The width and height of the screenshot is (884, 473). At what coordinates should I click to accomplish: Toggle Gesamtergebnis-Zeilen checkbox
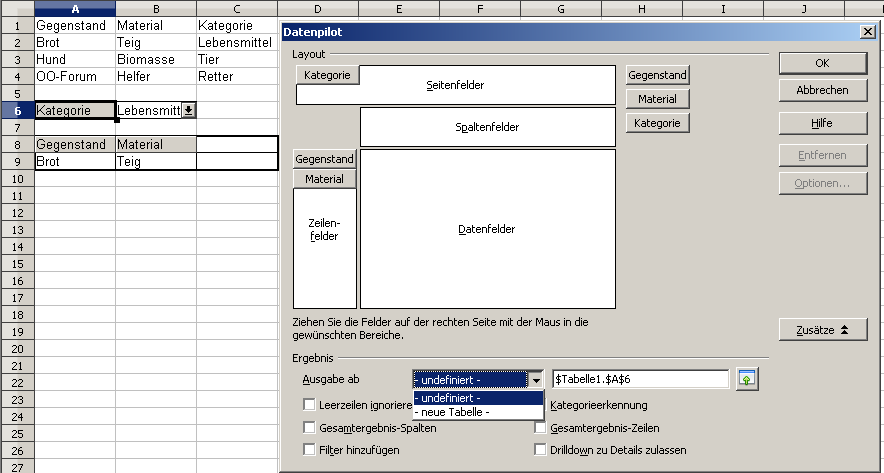(541, 428)
